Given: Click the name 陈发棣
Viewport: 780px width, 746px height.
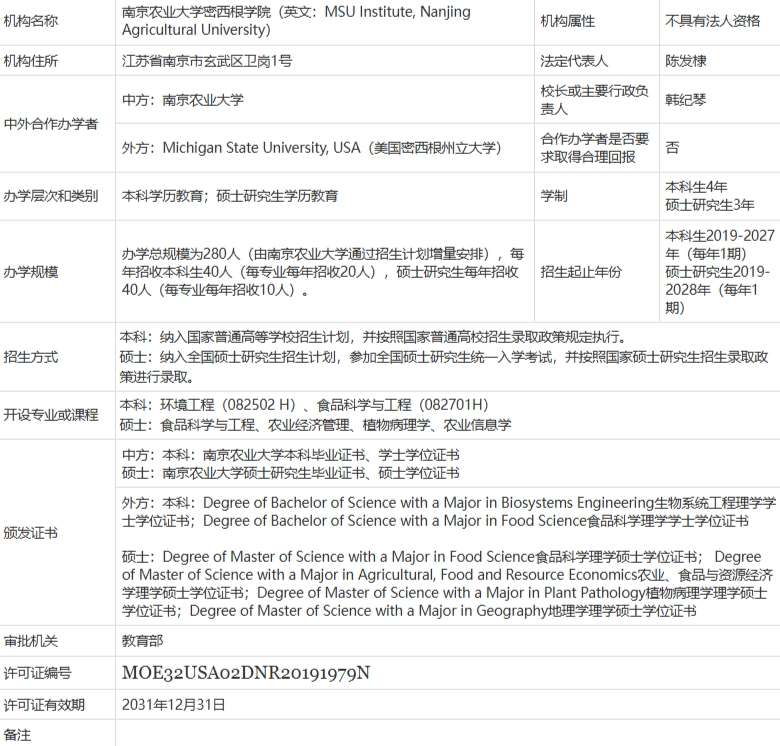Looking at the screenshot, I should (685, 61).
